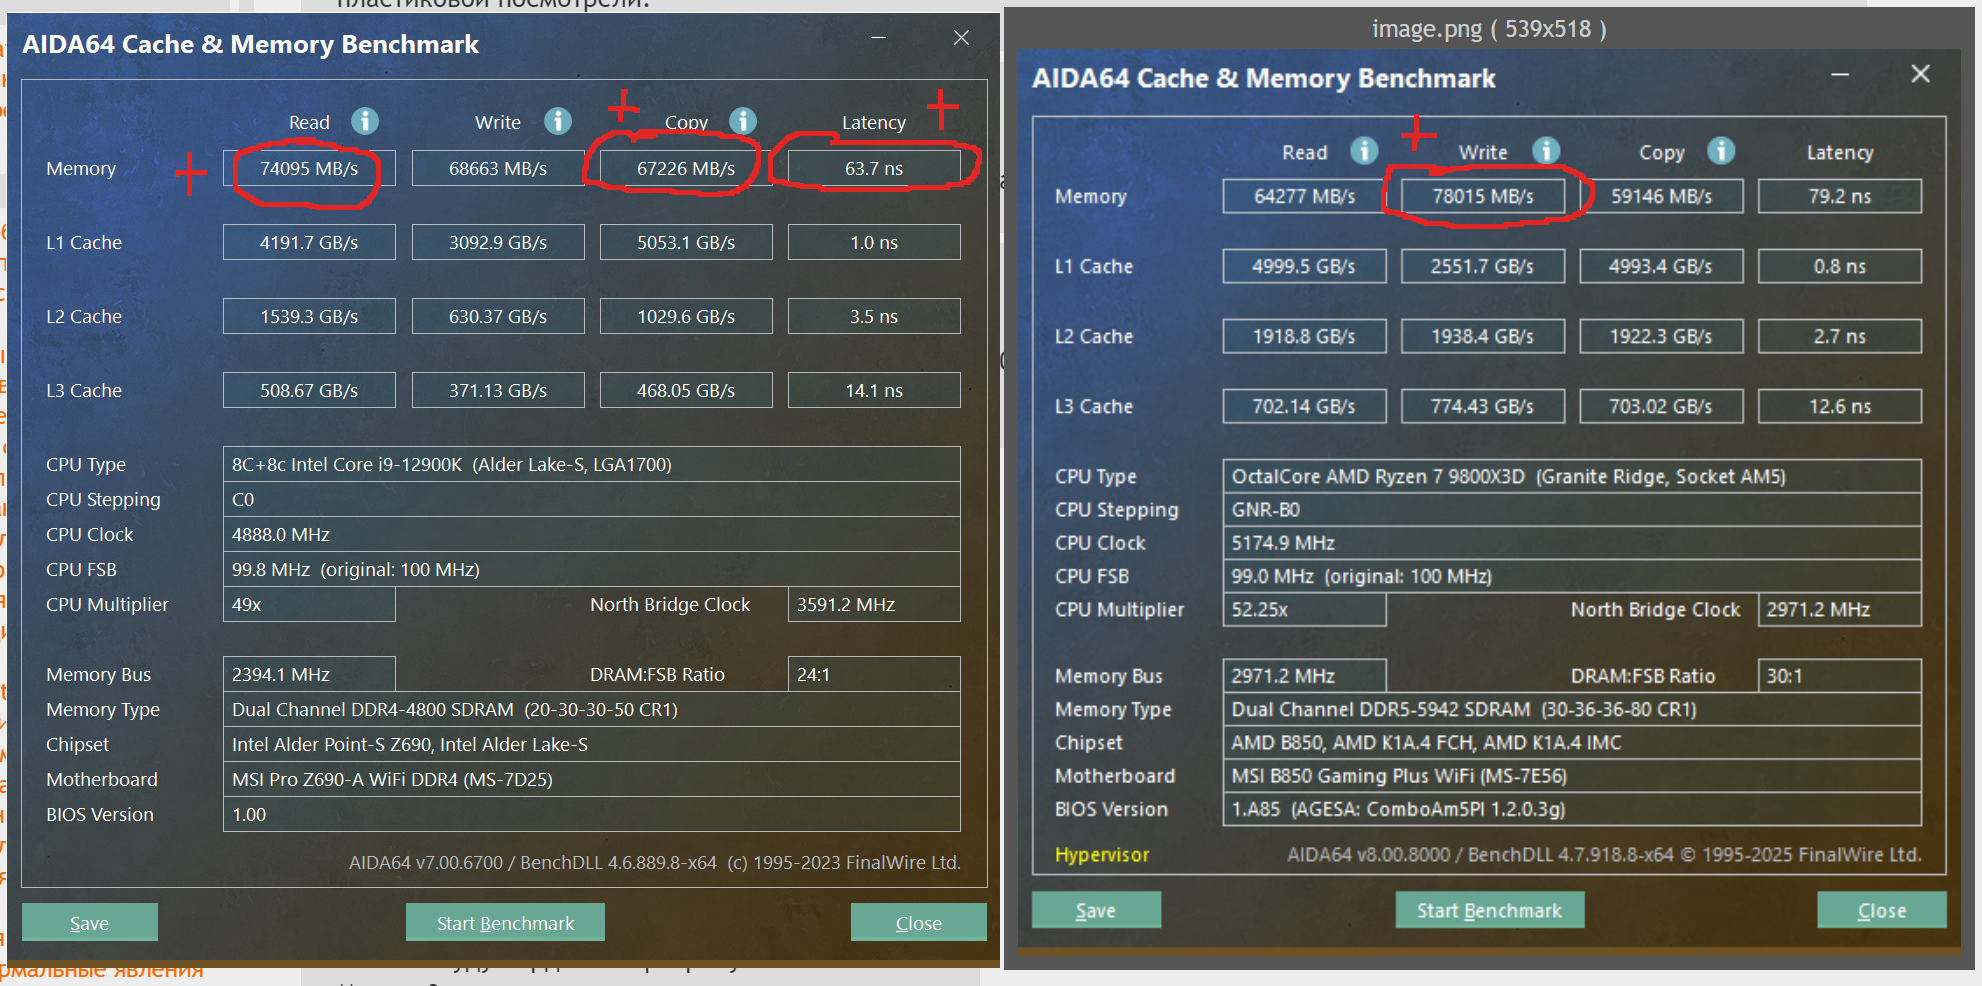Close the Intel i9-12900K window with the X icon
Screen dimensions: 1982x986
coord(961,38)
